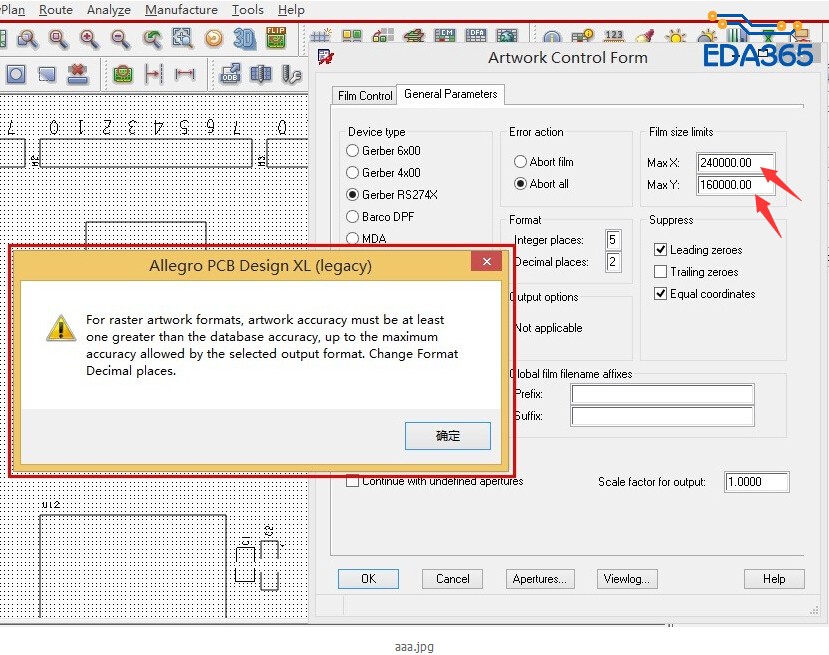Click the grid toggle toolbar icon

pyautogui.click(x=320, y=36)
